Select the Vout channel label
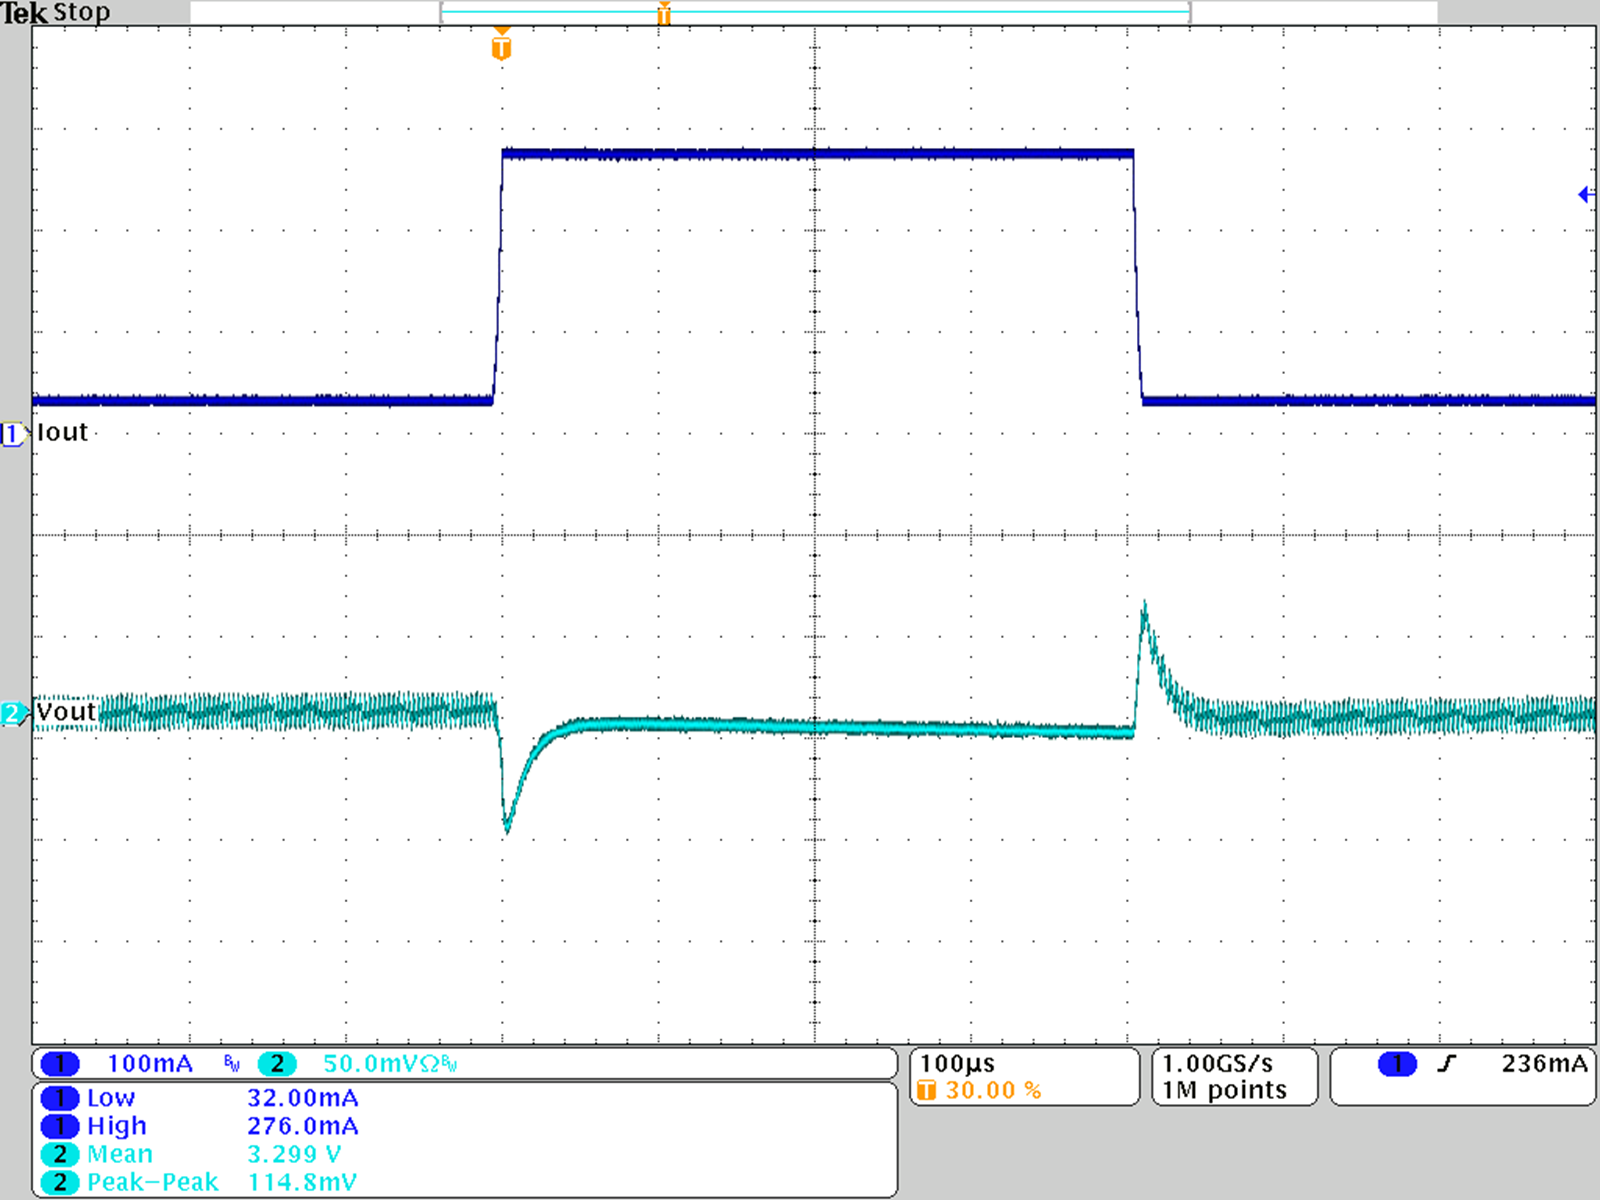This screenshot has width=1600, height=1200. coord(64,711)
